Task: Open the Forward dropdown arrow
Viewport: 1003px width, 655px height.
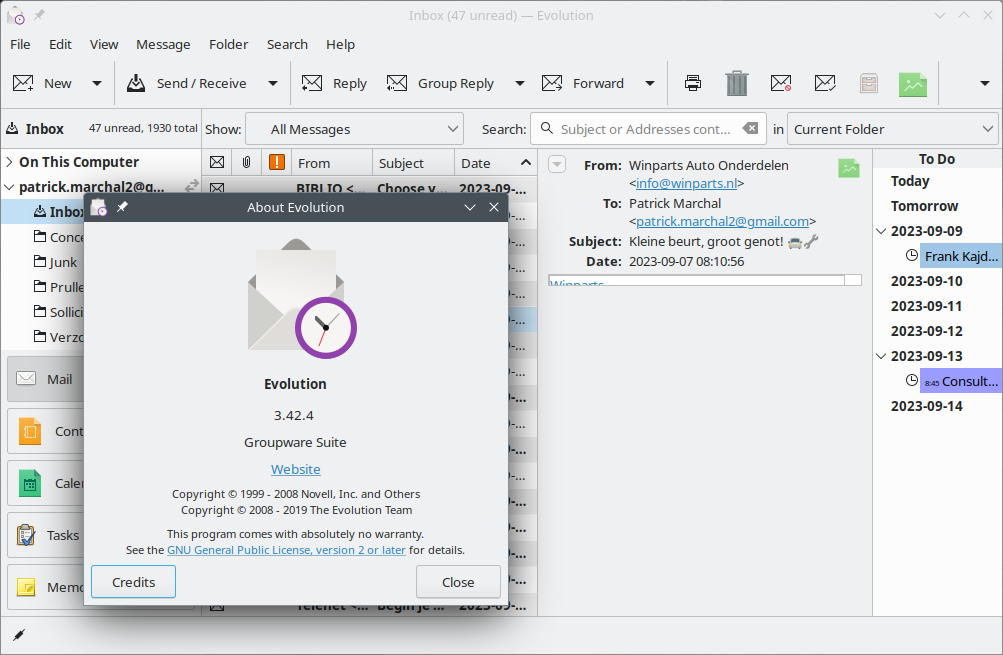Action: [650, 83]
